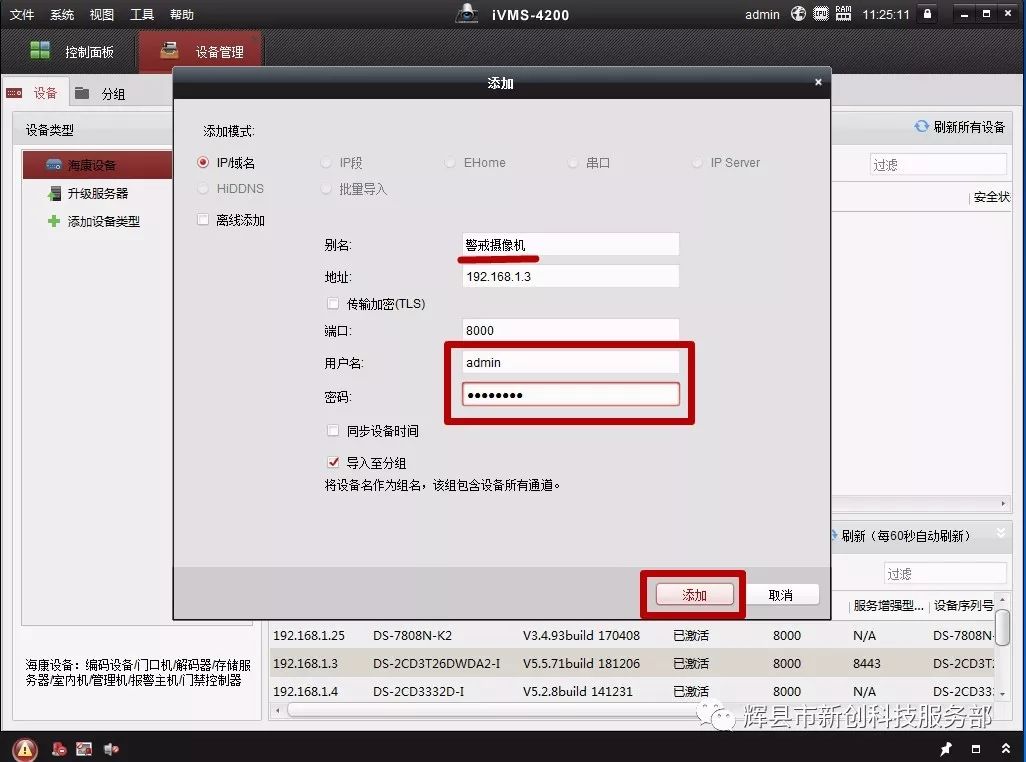Select row with IP 192.168.1.4
The height and width of the screenshot is (762, 1026).
point(631,691)
